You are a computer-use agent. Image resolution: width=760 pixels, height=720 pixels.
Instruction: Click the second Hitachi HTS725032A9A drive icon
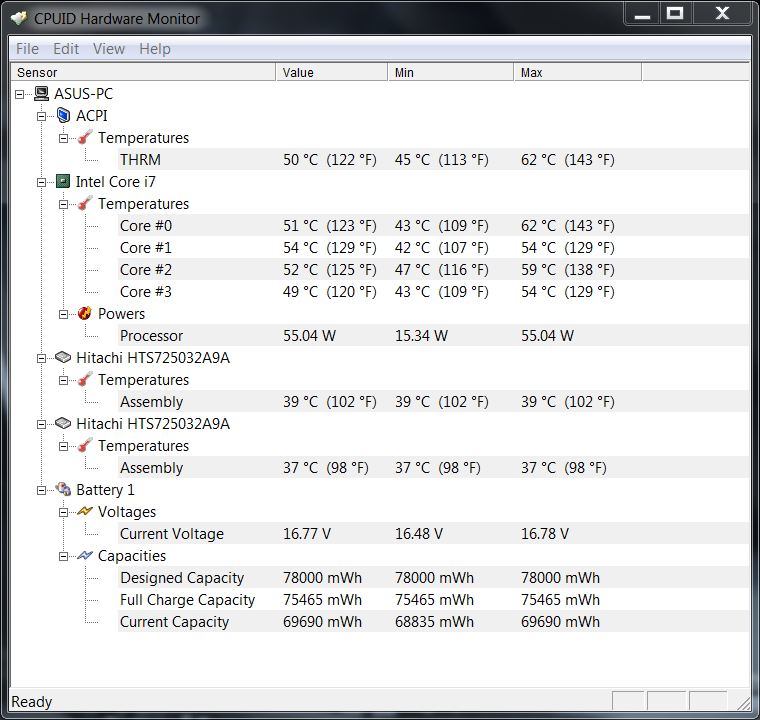(x=63, y=423)
